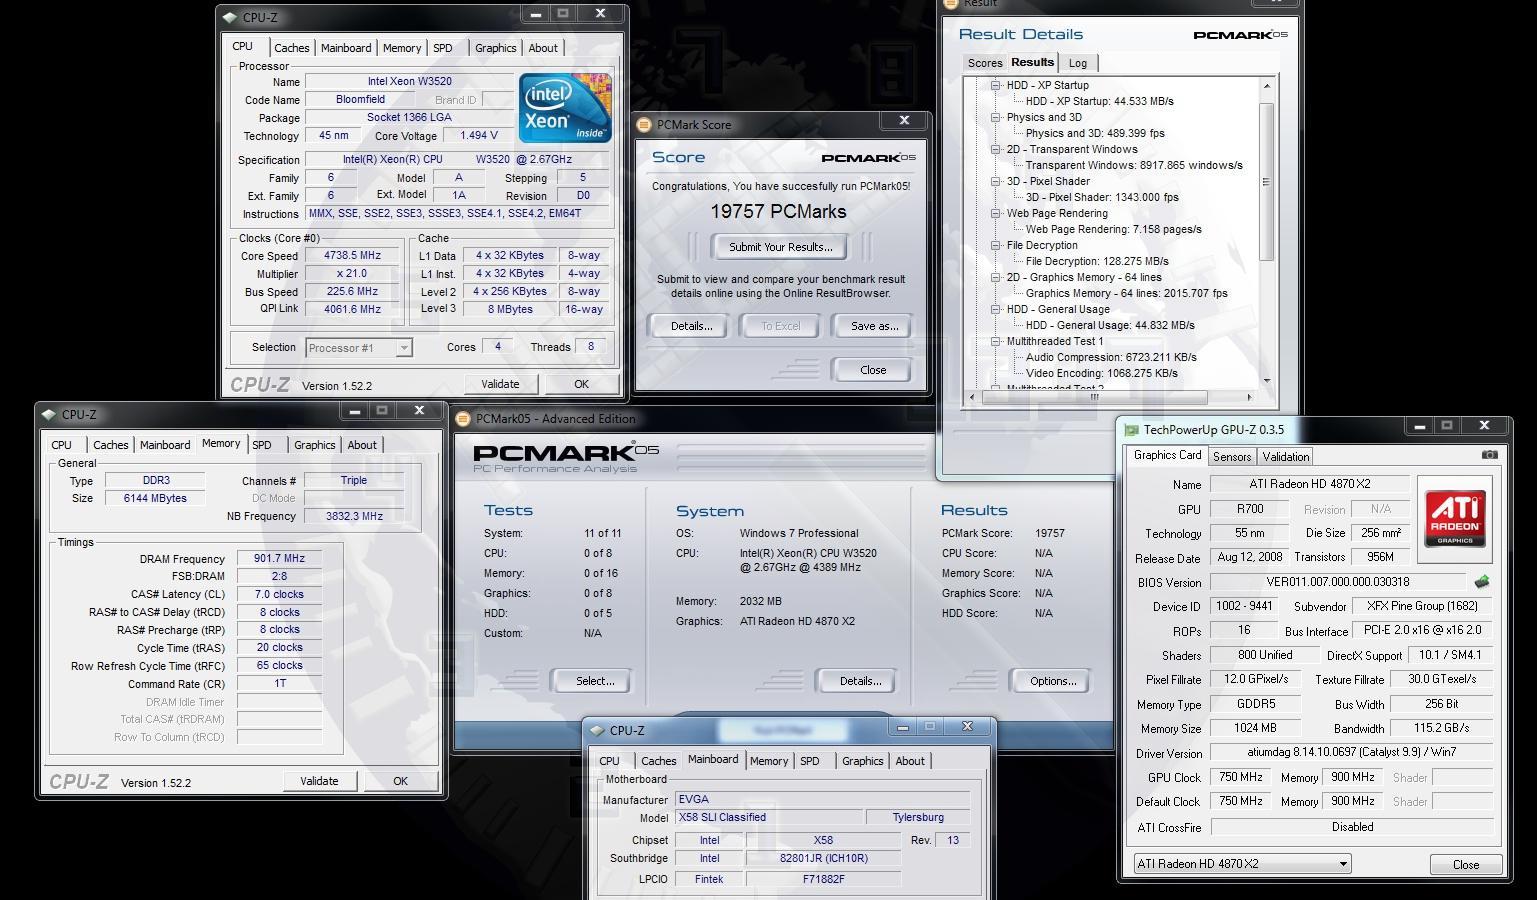1537x900 pixels.
Task: Open the CPU tab in the CPU-Z Mainboard window
Action: coord(609,761)
